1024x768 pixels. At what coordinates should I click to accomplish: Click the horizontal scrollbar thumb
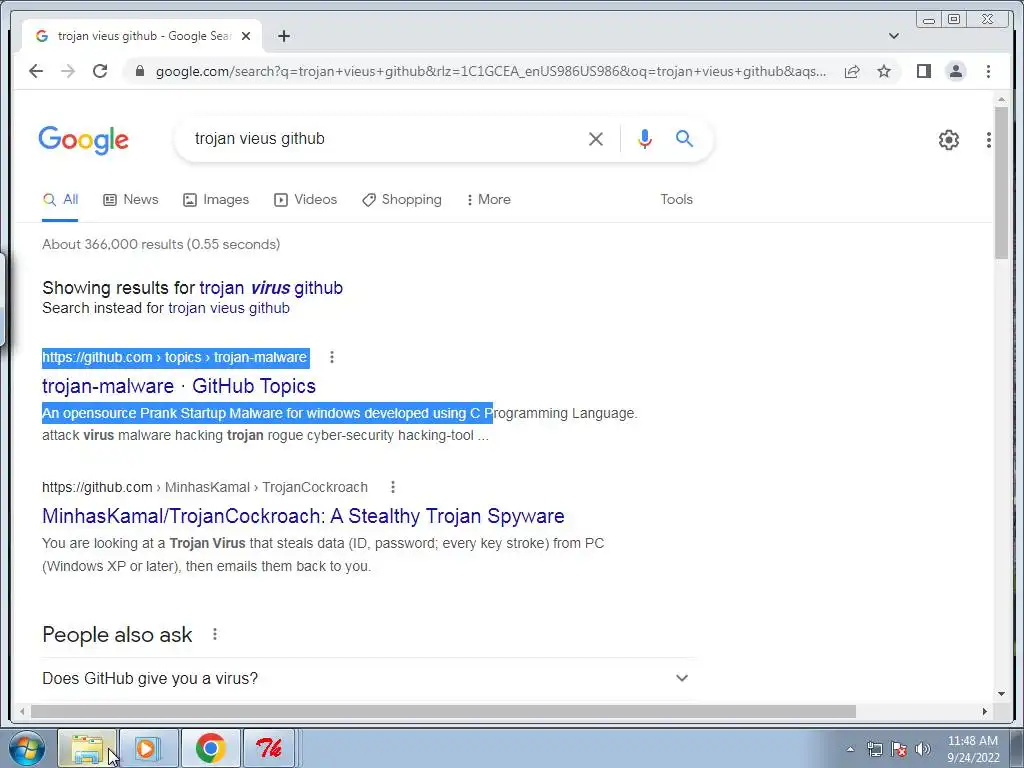click(x=443, y=711)
